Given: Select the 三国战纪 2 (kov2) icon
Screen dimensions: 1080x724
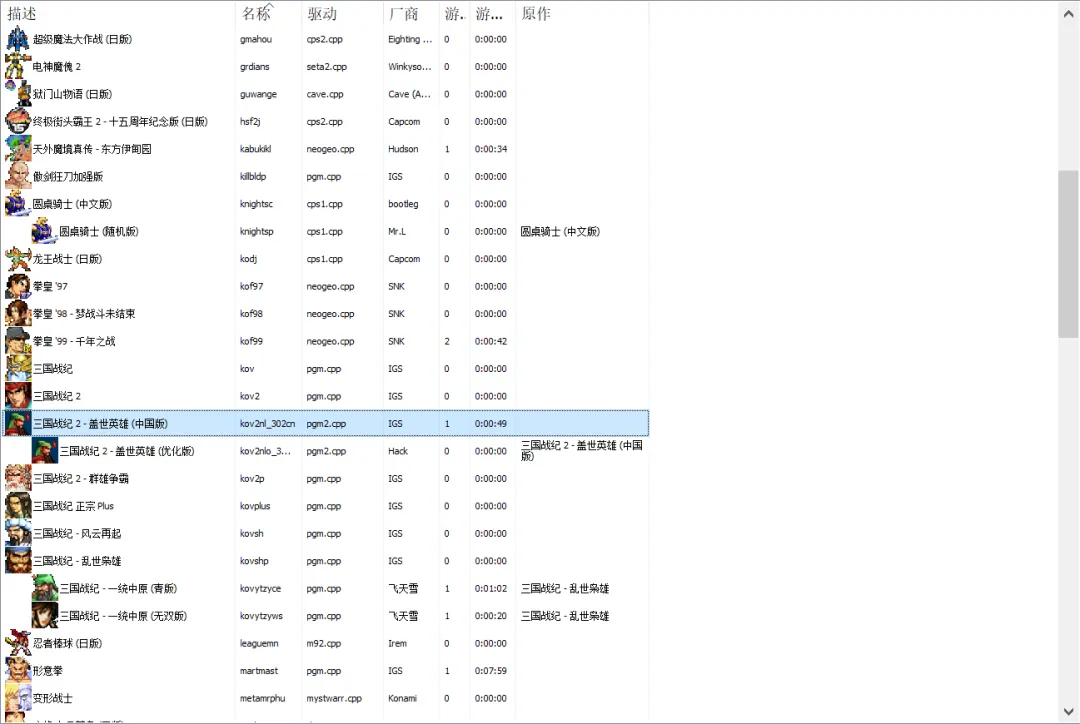Looking at the screenshot, I should 18,396.
